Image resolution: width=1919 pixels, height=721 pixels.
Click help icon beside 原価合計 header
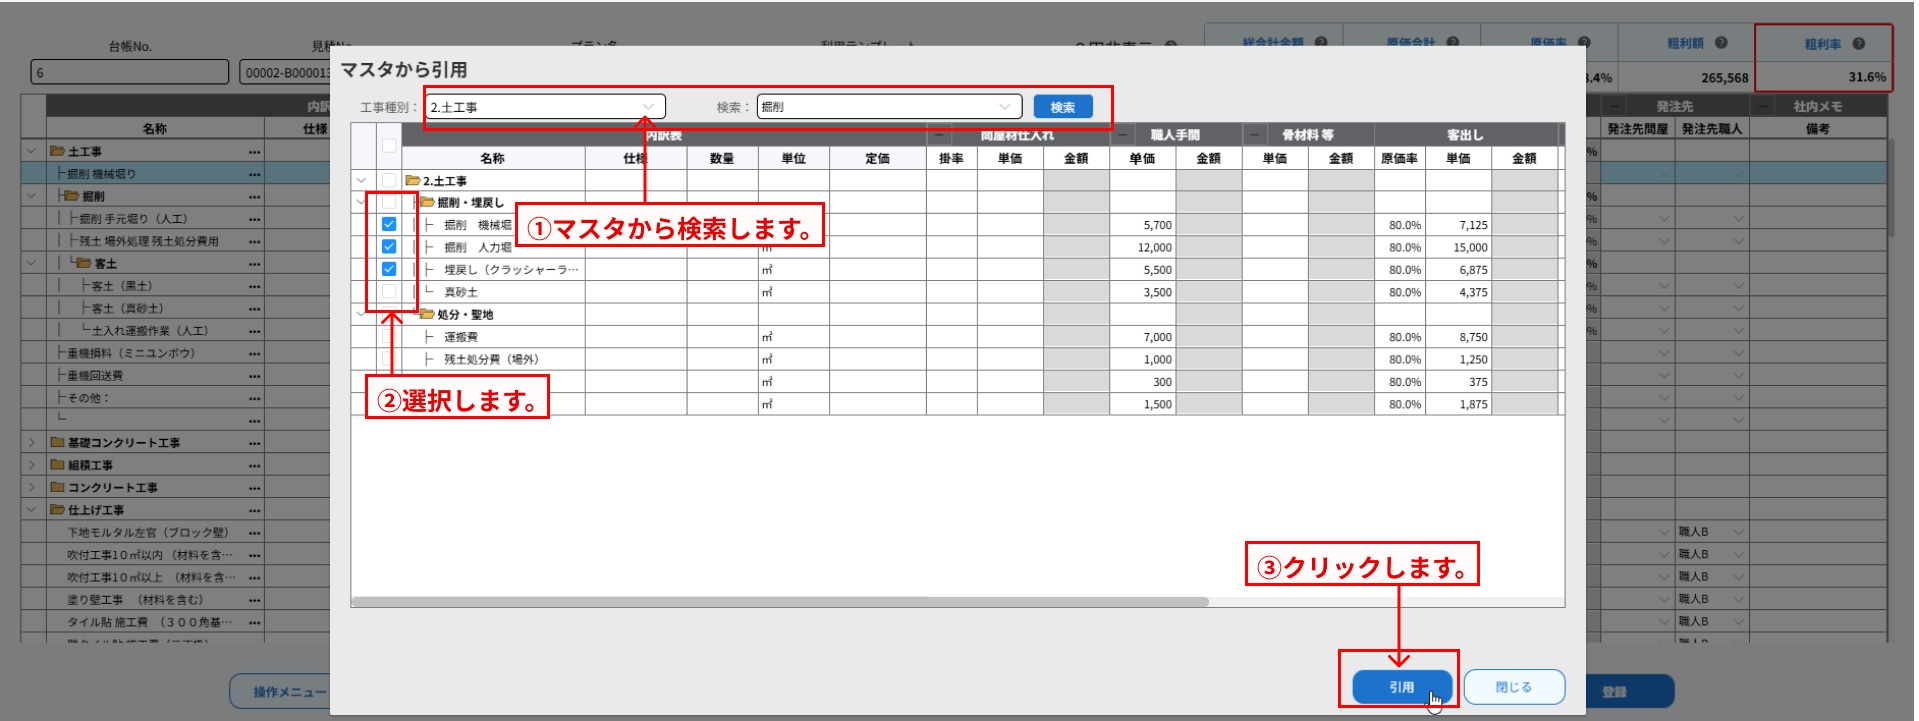(x=1453, y=42)
